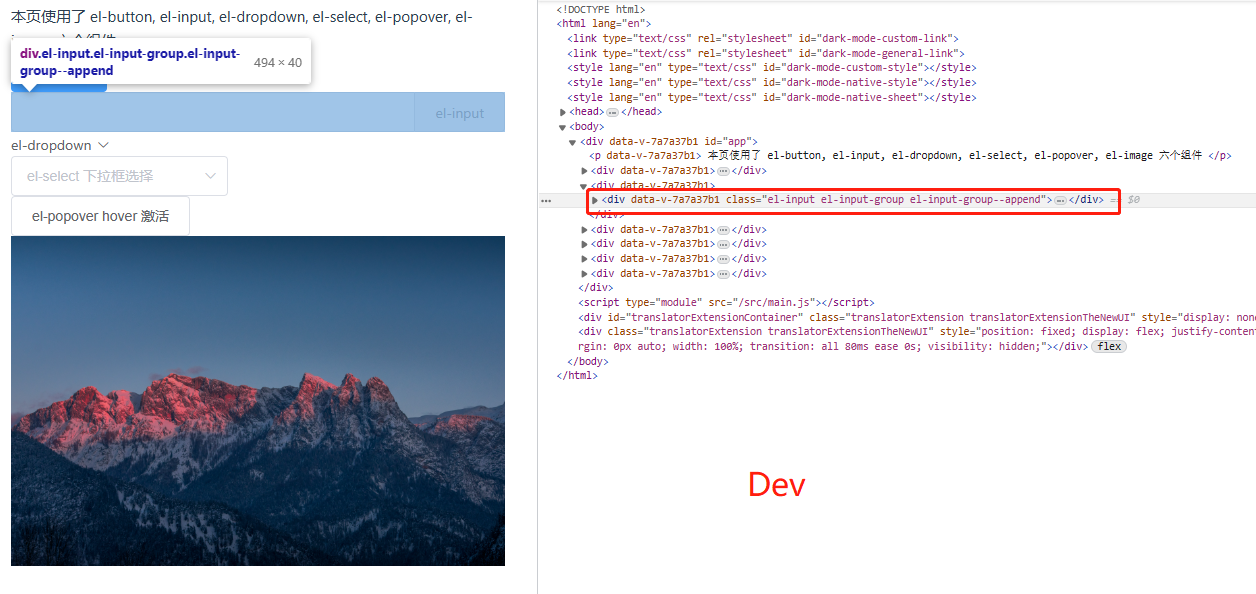The image size is (1256, 594).
Task: Select the dark-mode-custom-link link node
Action: click(763, 38)
